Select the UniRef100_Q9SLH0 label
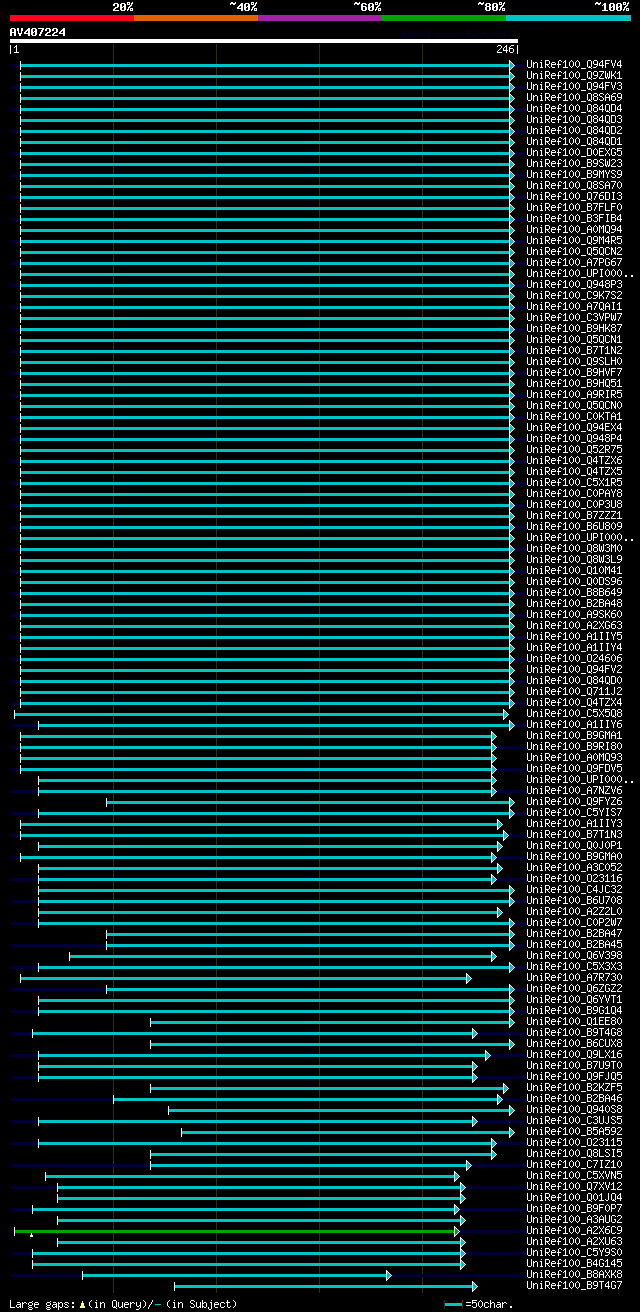 574,362
